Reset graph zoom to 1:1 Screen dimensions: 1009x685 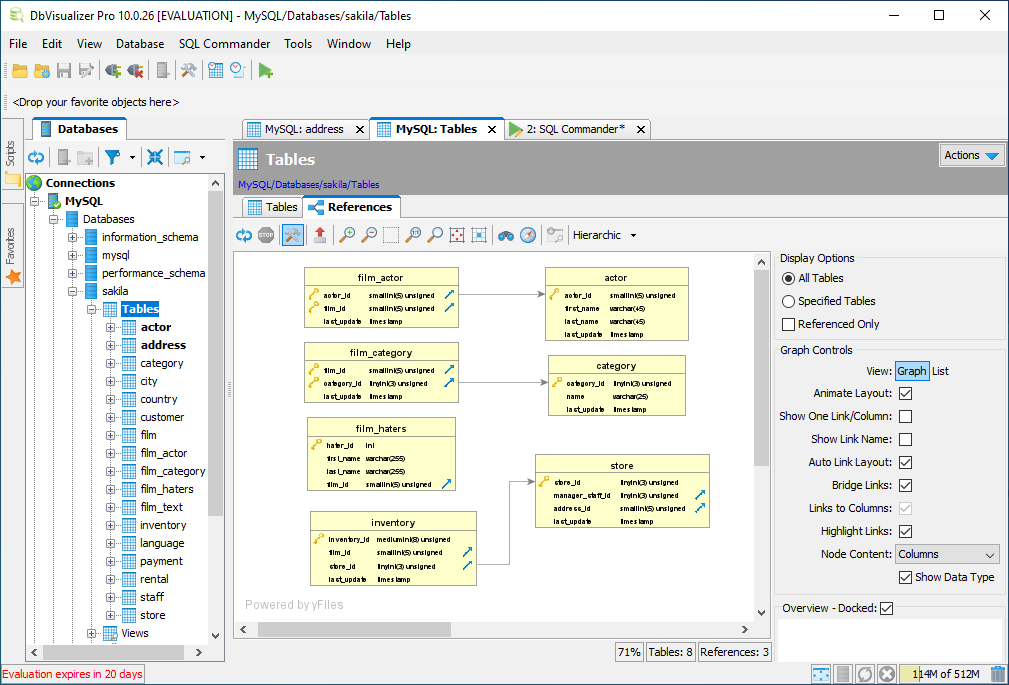tap(413, 236)
